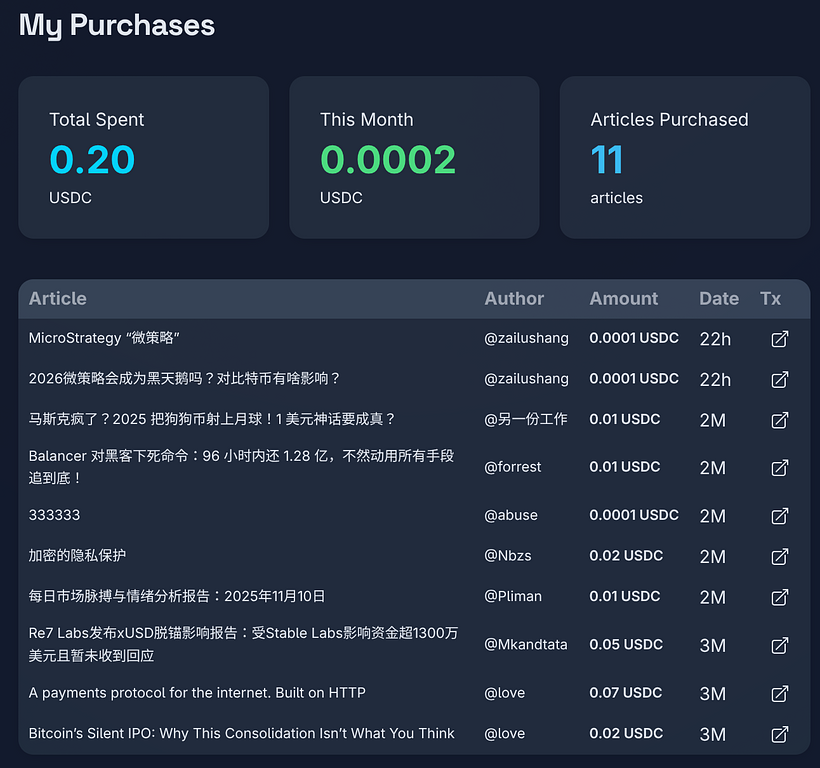The image size is (820, 768).
Task: Open transaction icon for Bitcoin's Silent IPO
Action: pos(780,734)
